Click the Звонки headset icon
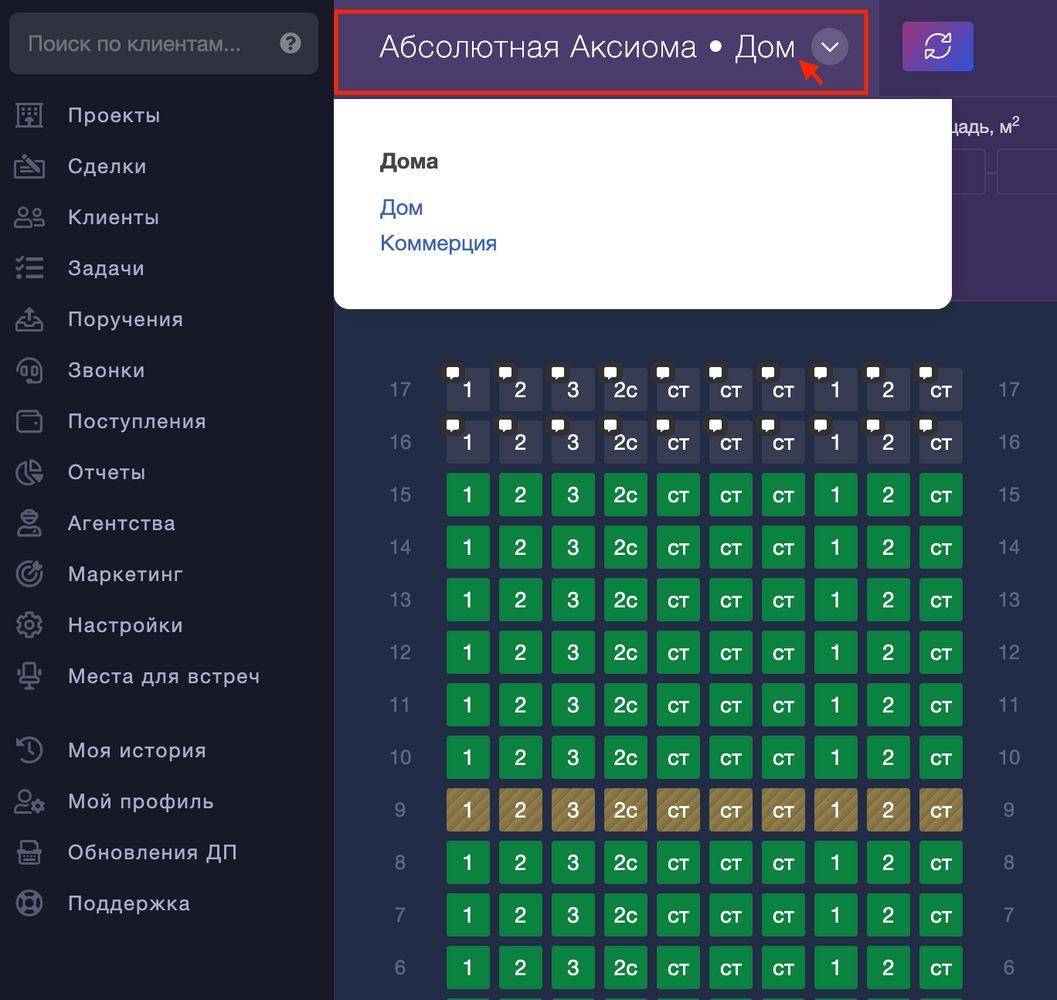The width and height of the screenshot is (1057, 1000). [29, 370]
